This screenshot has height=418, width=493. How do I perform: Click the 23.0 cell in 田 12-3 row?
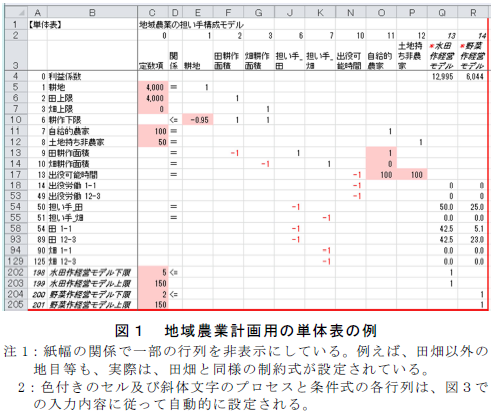[473, 239]
